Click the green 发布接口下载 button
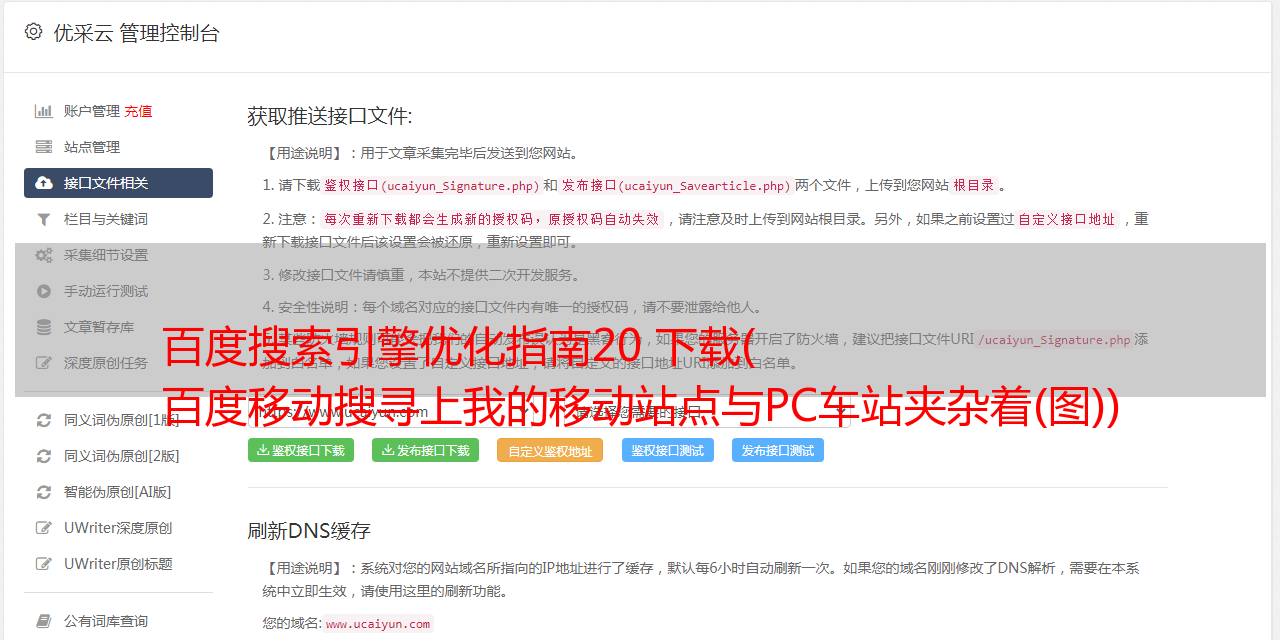1280x640 pixels. pyautogui.click(x=425, y=450)
